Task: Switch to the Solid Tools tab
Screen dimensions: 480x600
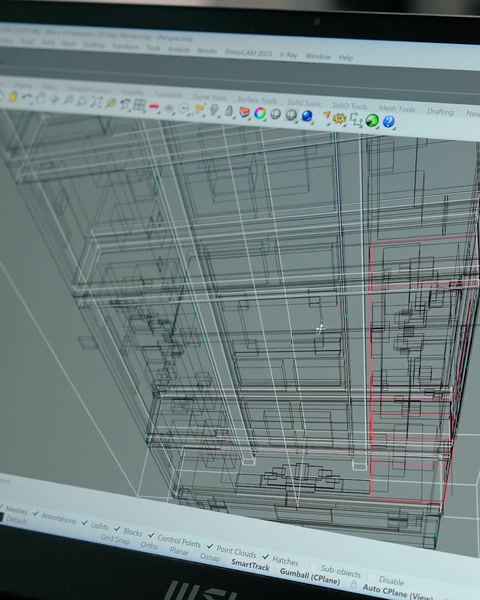Action: (x=304, y=103)
